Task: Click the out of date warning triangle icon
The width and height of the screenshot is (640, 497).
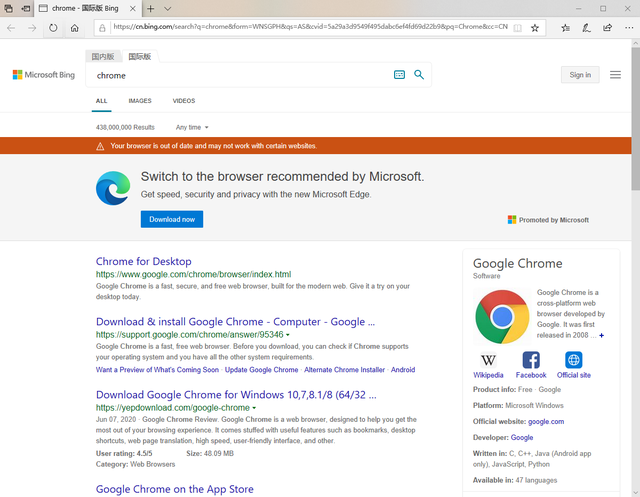Action: click(x=100, y=146)
